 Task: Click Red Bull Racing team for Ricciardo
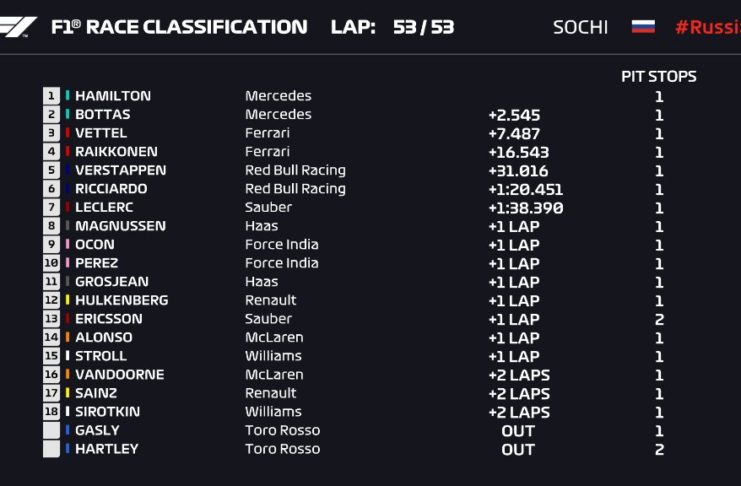click(x=295, y=189)
